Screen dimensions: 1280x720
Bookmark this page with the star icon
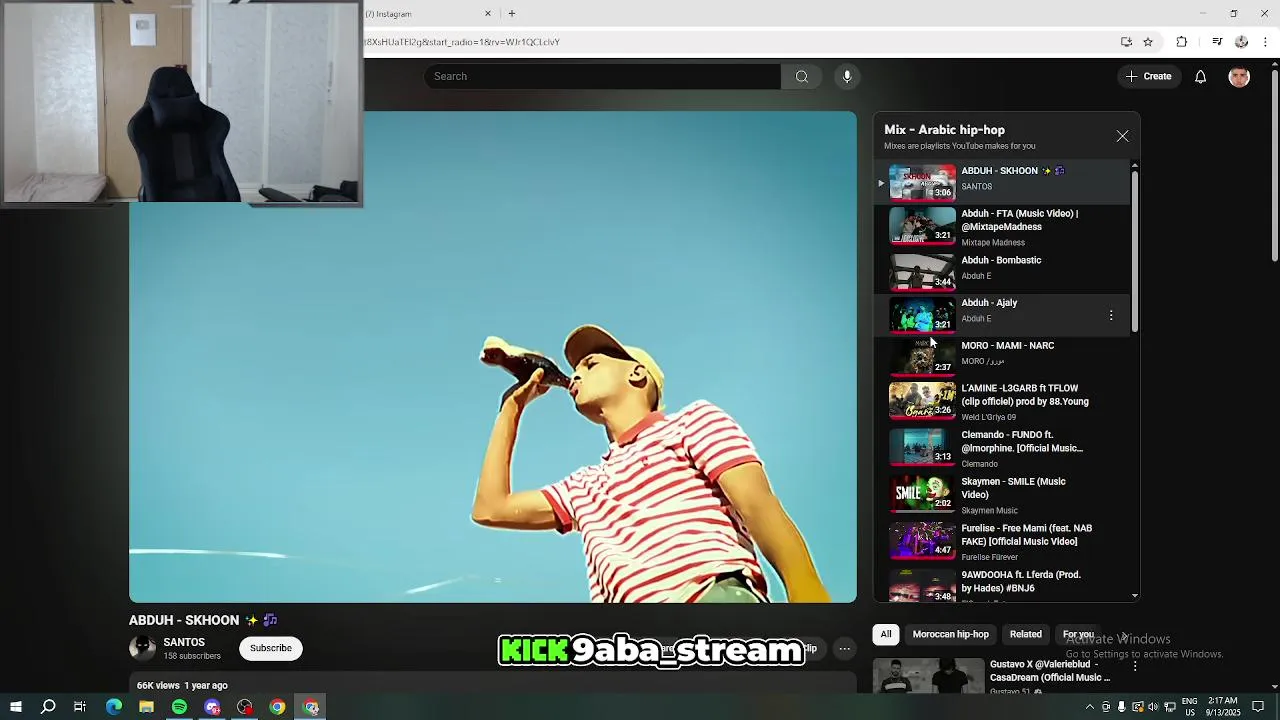1148,42
